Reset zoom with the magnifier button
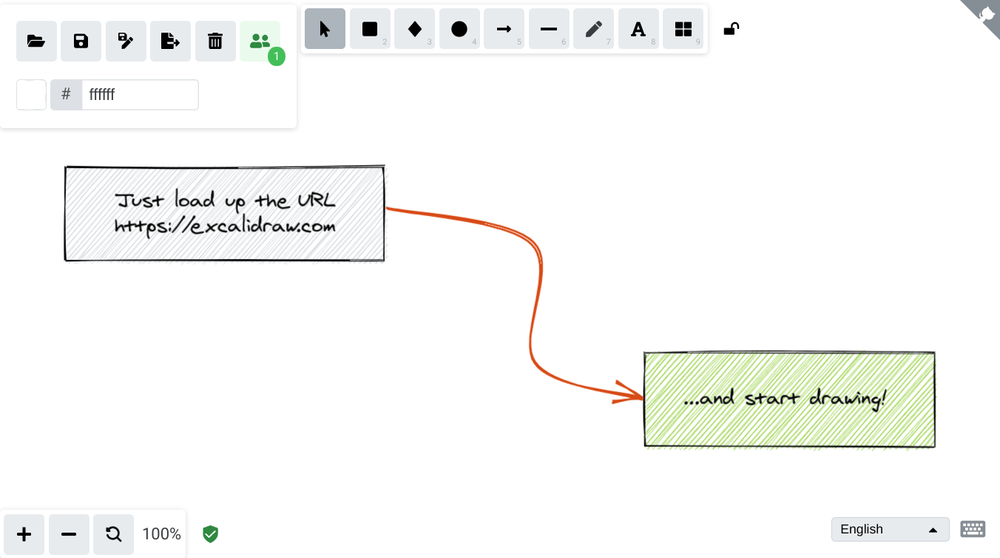The width and height of the screenshot is (1000, 558). pos(114,534)
